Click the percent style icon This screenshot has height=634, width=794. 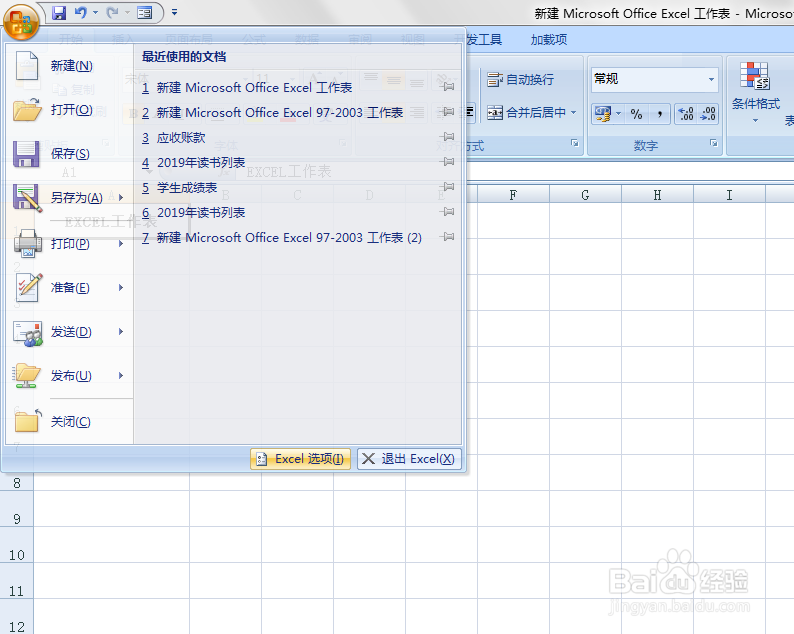[637, 114]
